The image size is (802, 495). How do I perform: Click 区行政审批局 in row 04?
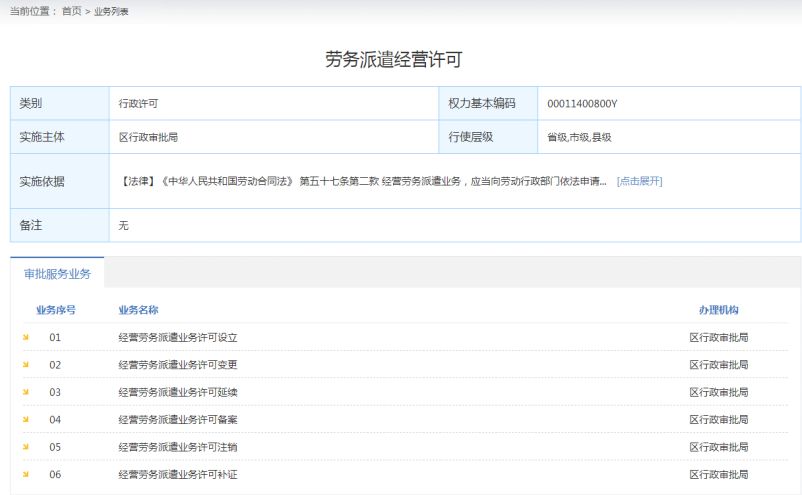point(719,419)
